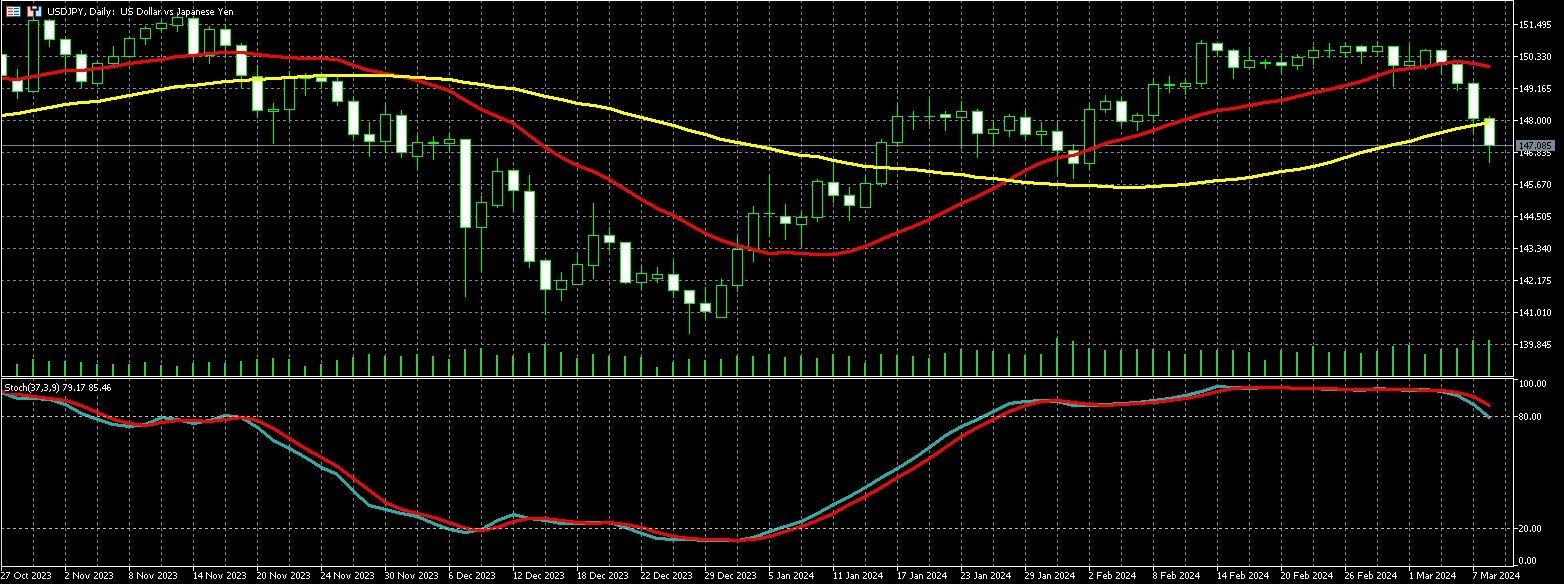
Task: Click the 29 Dec 2023 date label
Action: point(730,576)
